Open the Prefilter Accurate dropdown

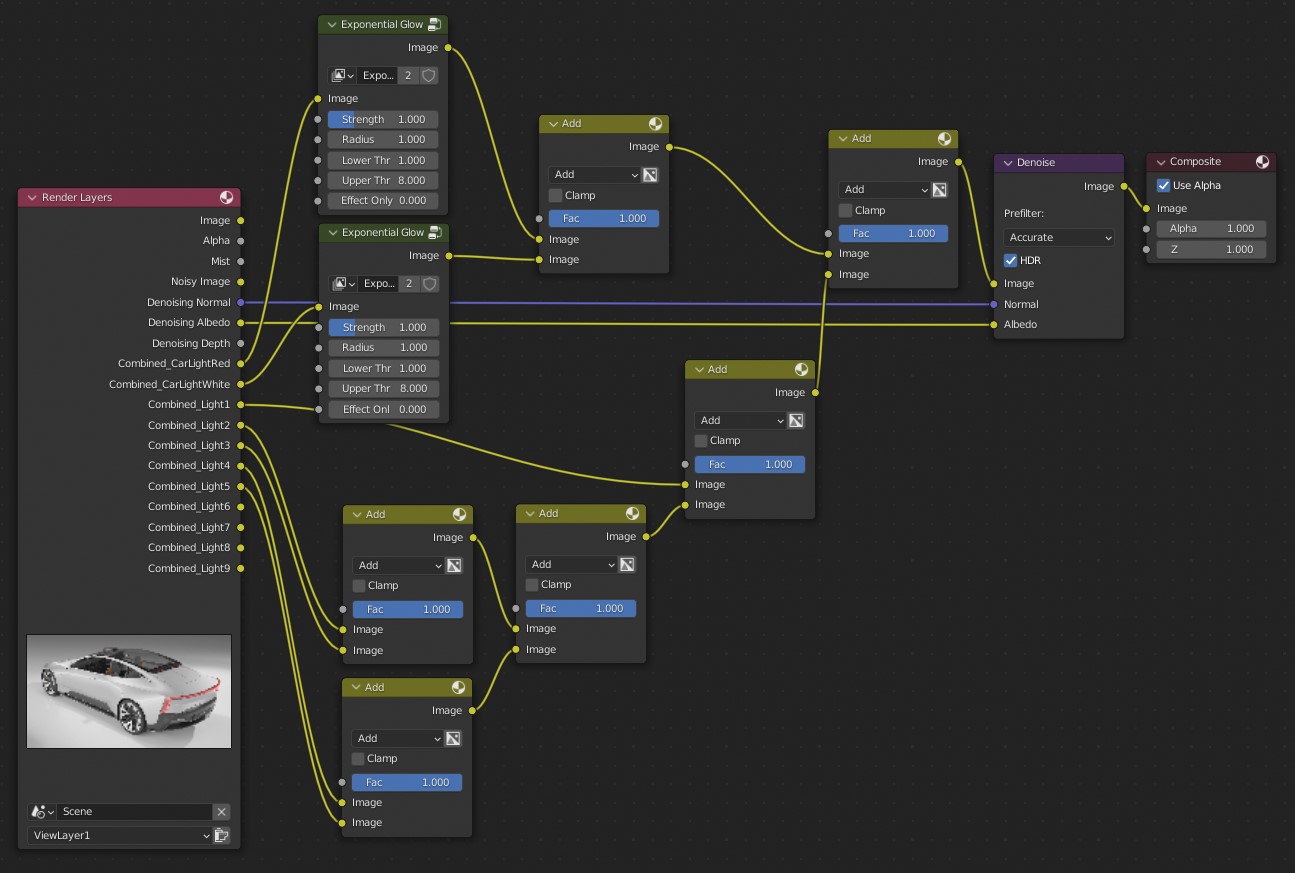(x=1059, y=237)
